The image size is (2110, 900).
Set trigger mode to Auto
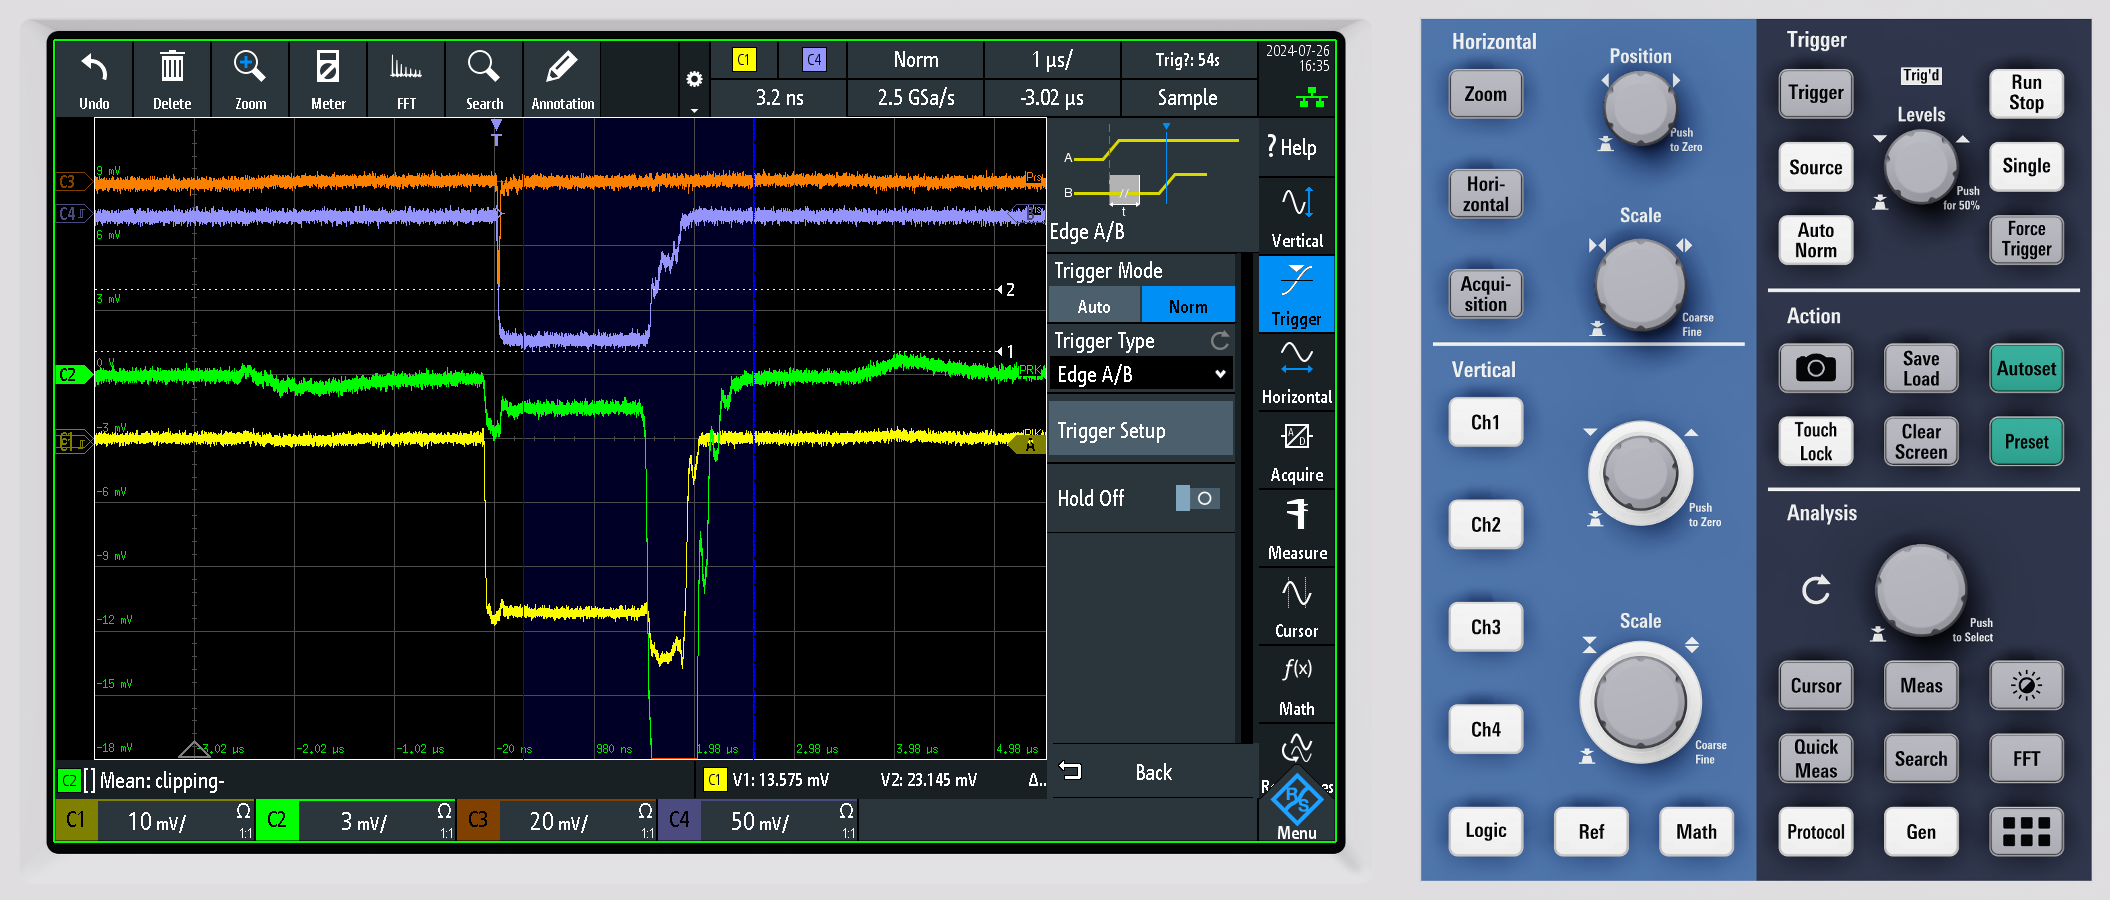tap(1094, 306)
